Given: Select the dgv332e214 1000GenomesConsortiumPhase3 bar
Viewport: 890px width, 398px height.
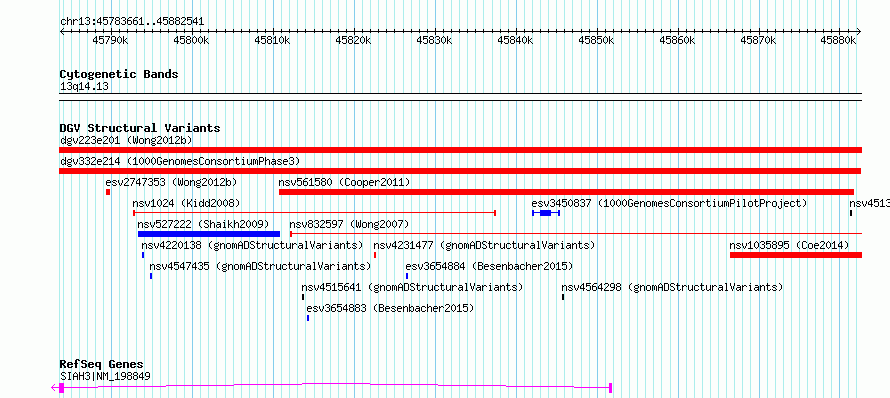Looking at the screenshot, I should [x=460, y=171].
